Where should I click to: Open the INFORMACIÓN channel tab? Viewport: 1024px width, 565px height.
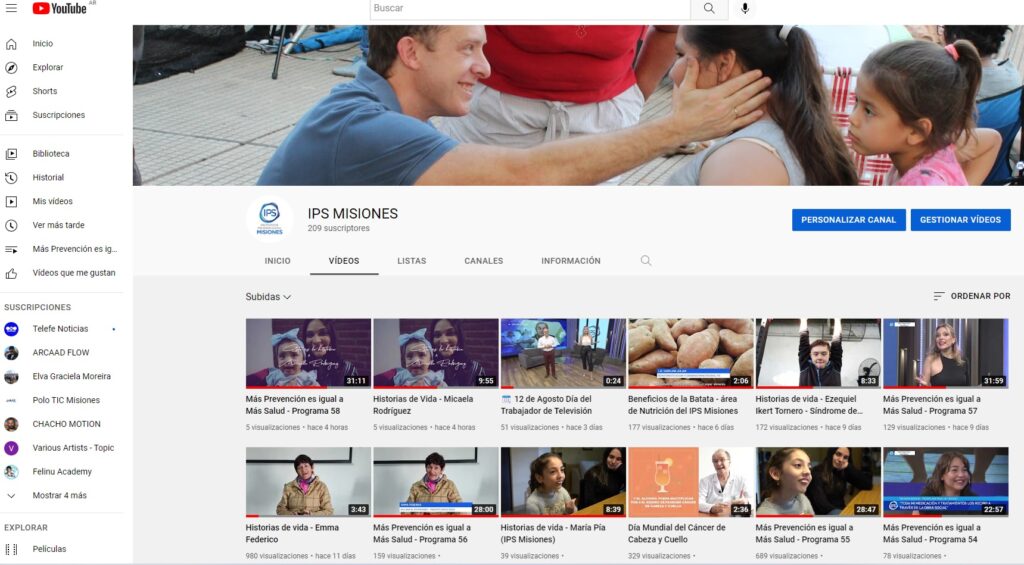(571, 261)
